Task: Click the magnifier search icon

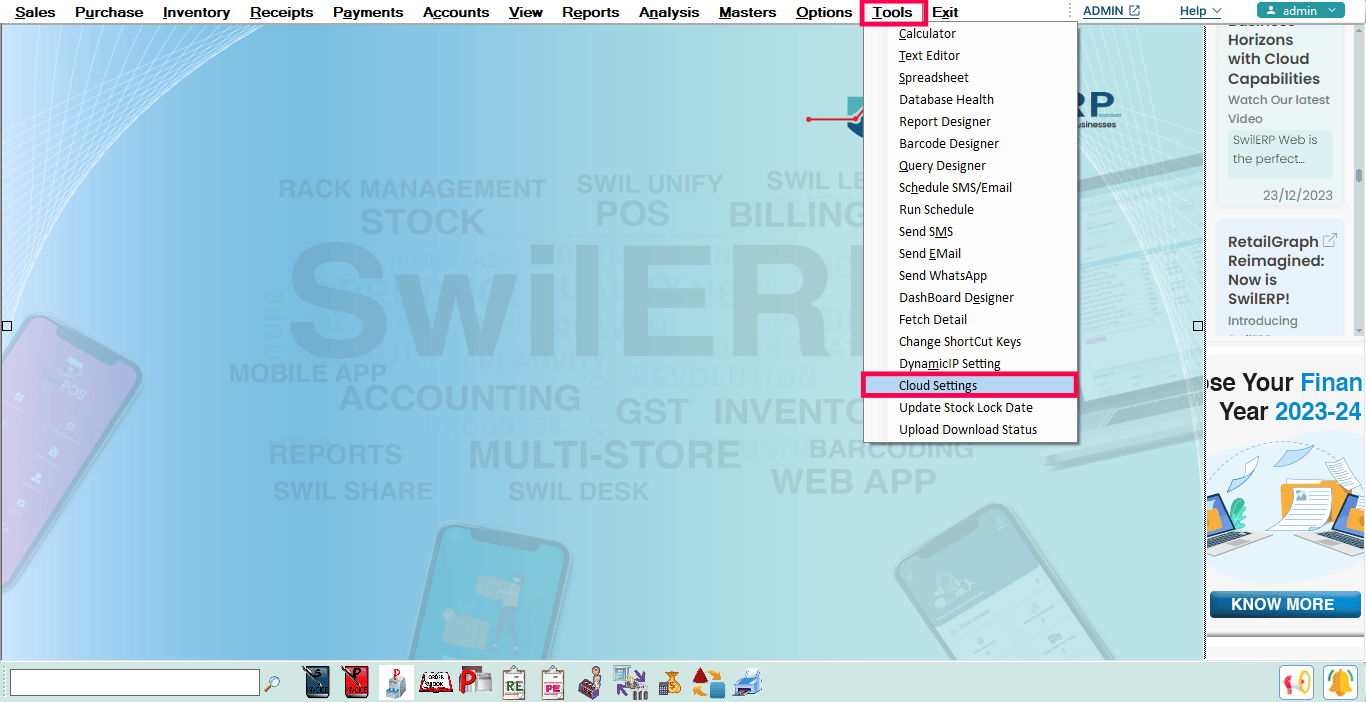Action: pos(271,684)
